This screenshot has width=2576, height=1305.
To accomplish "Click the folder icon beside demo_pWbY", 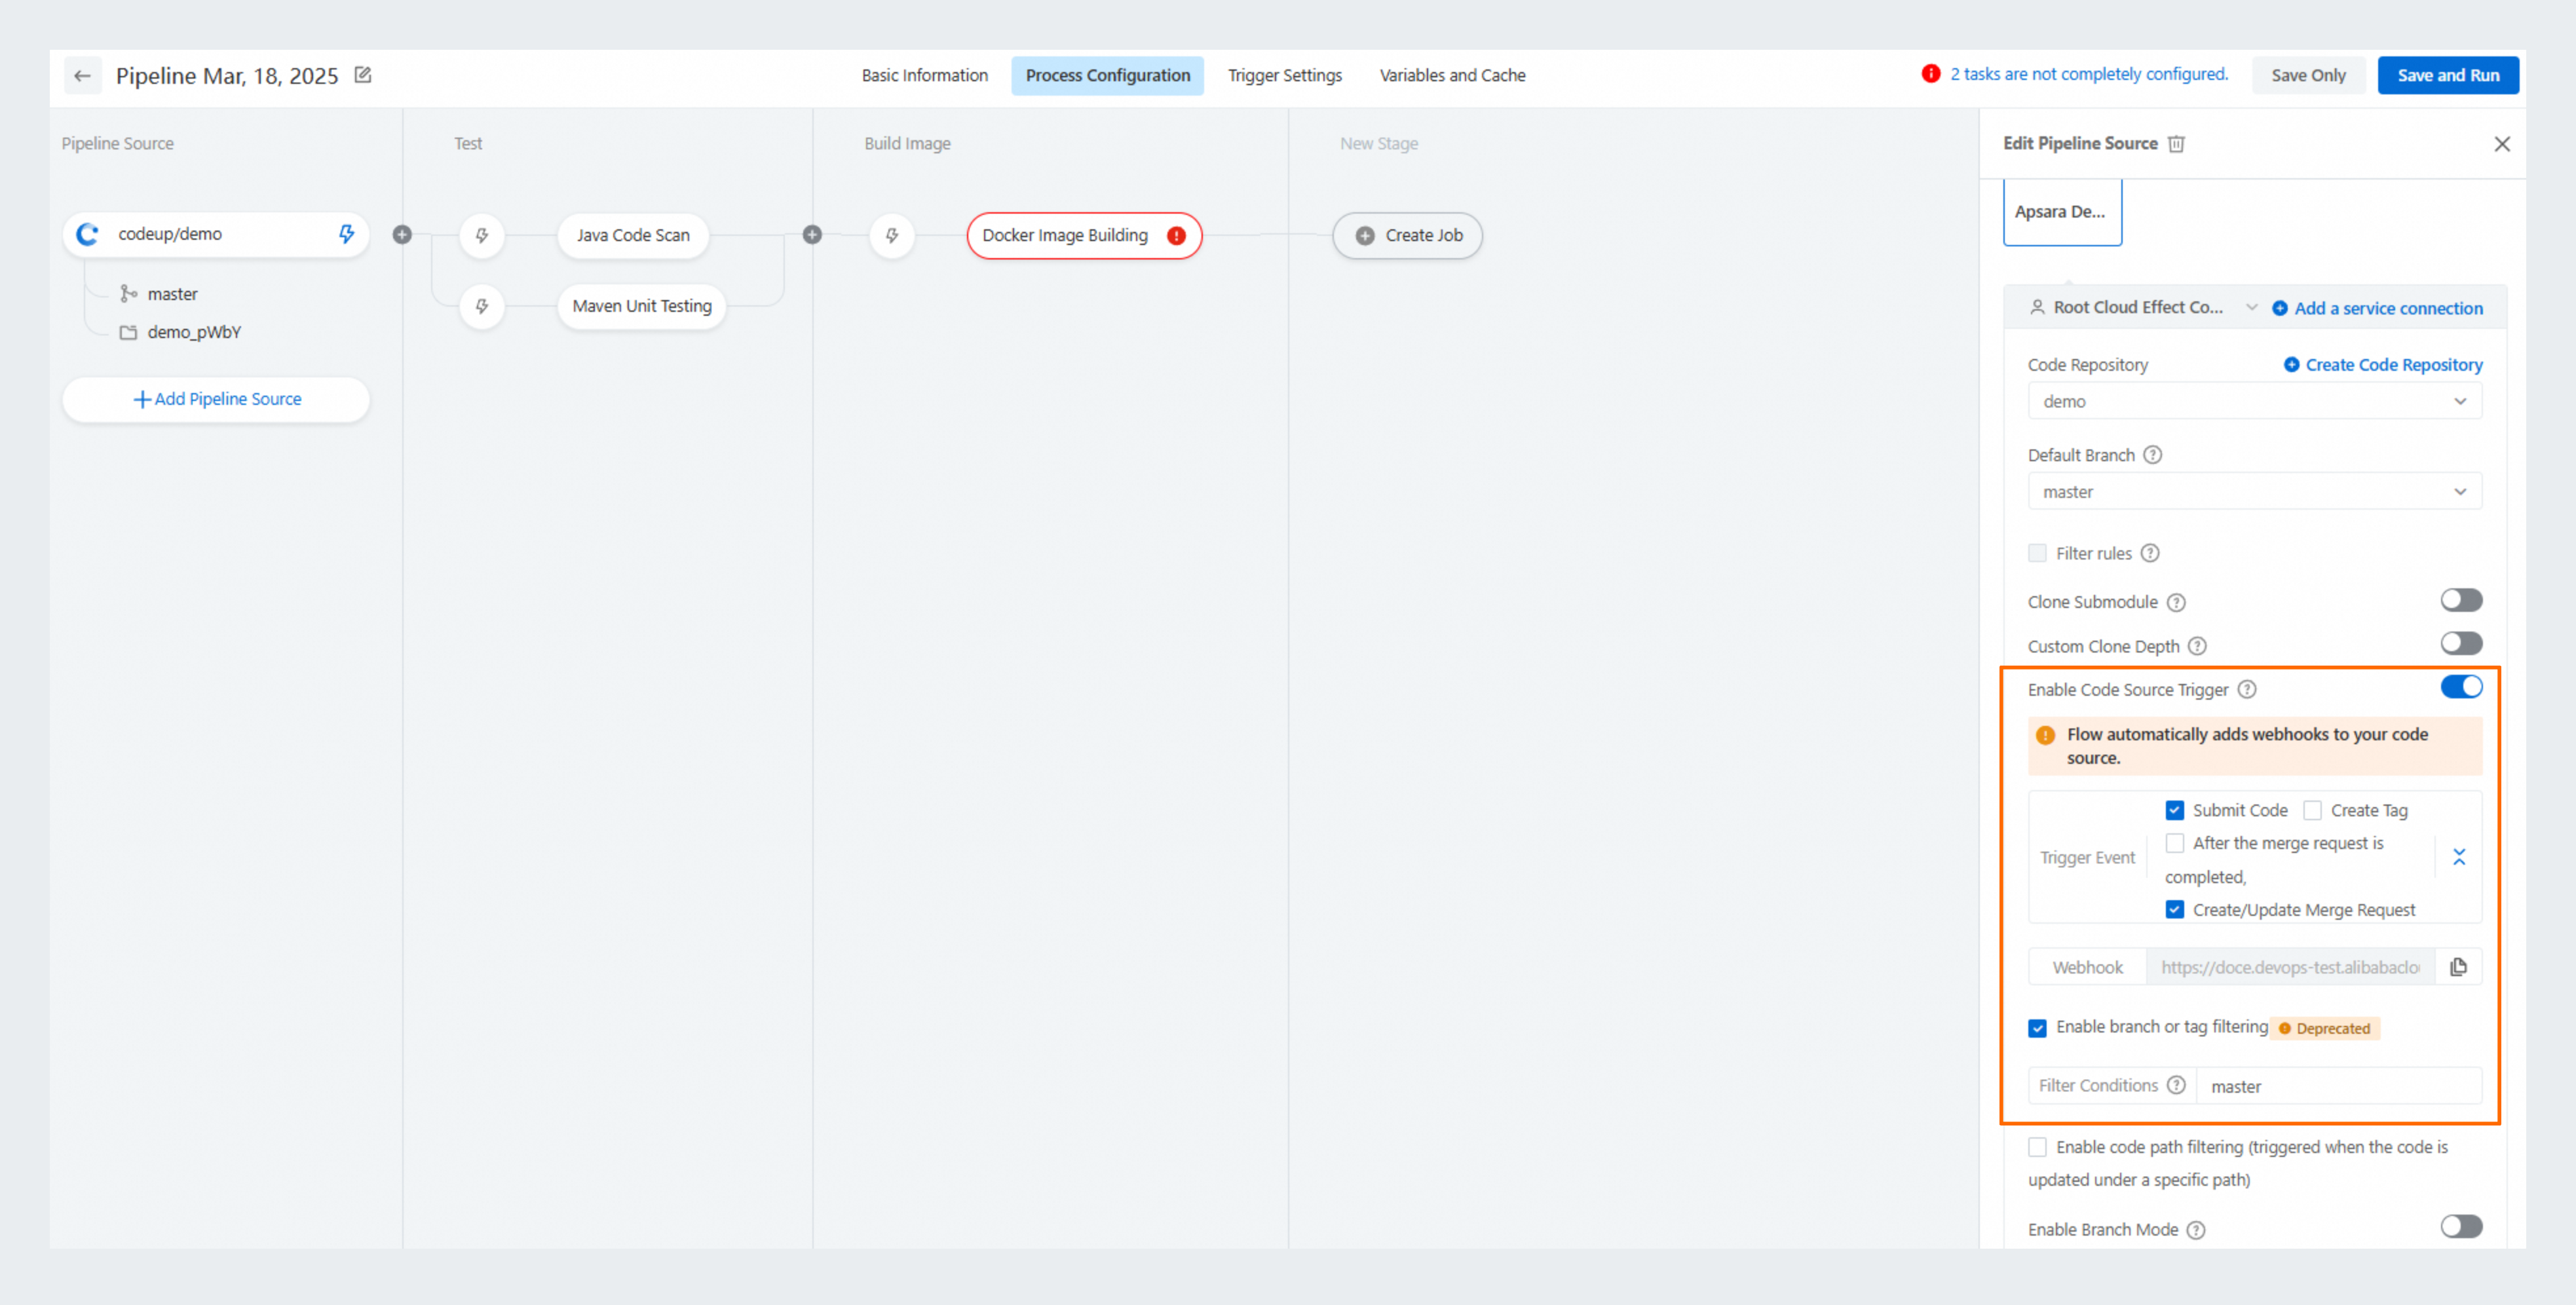I will 128,331.
